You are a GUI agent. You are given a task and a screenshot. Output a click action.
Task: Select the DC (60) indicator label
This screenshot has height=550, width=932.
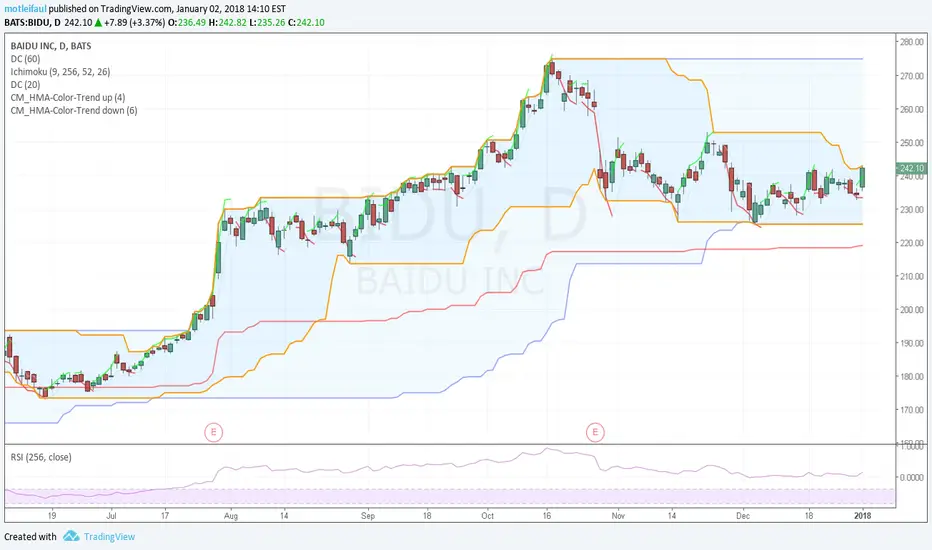click(26, 59)
